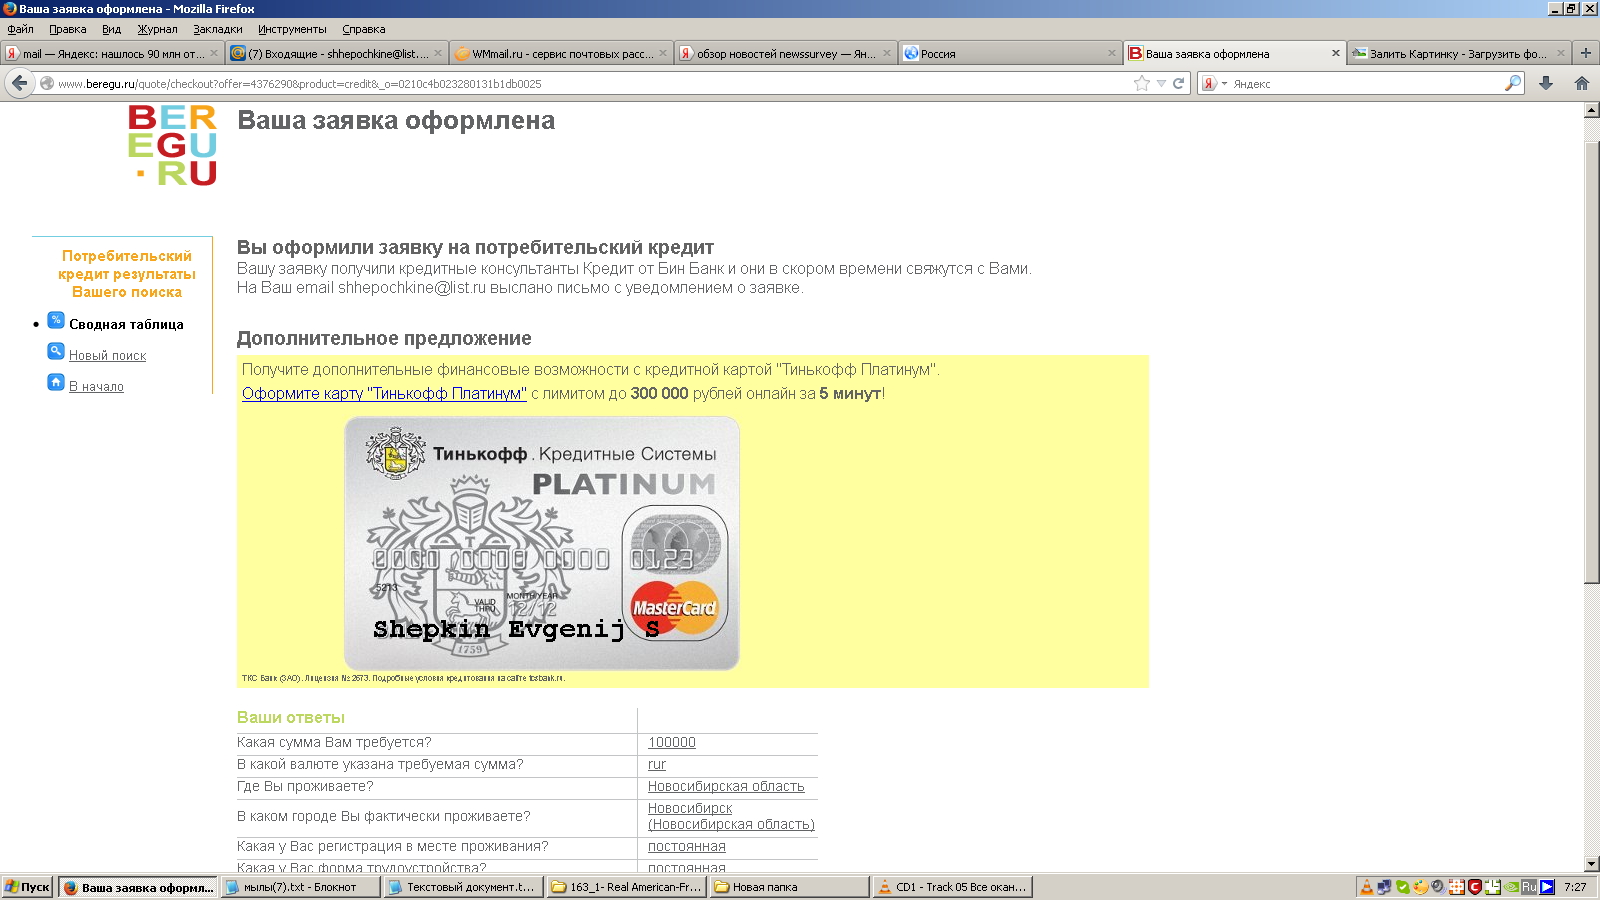Click the page scrollbar down arrow
Image resolution: width=1600 pixels, height=900 pixels.
1592,864
